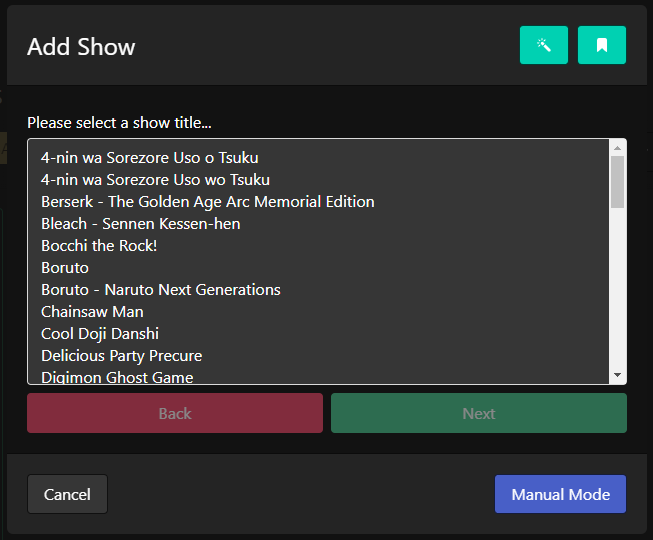Choose Boruto - Naruto Next Generations
The image size is (653, 540).
point(318,290)
